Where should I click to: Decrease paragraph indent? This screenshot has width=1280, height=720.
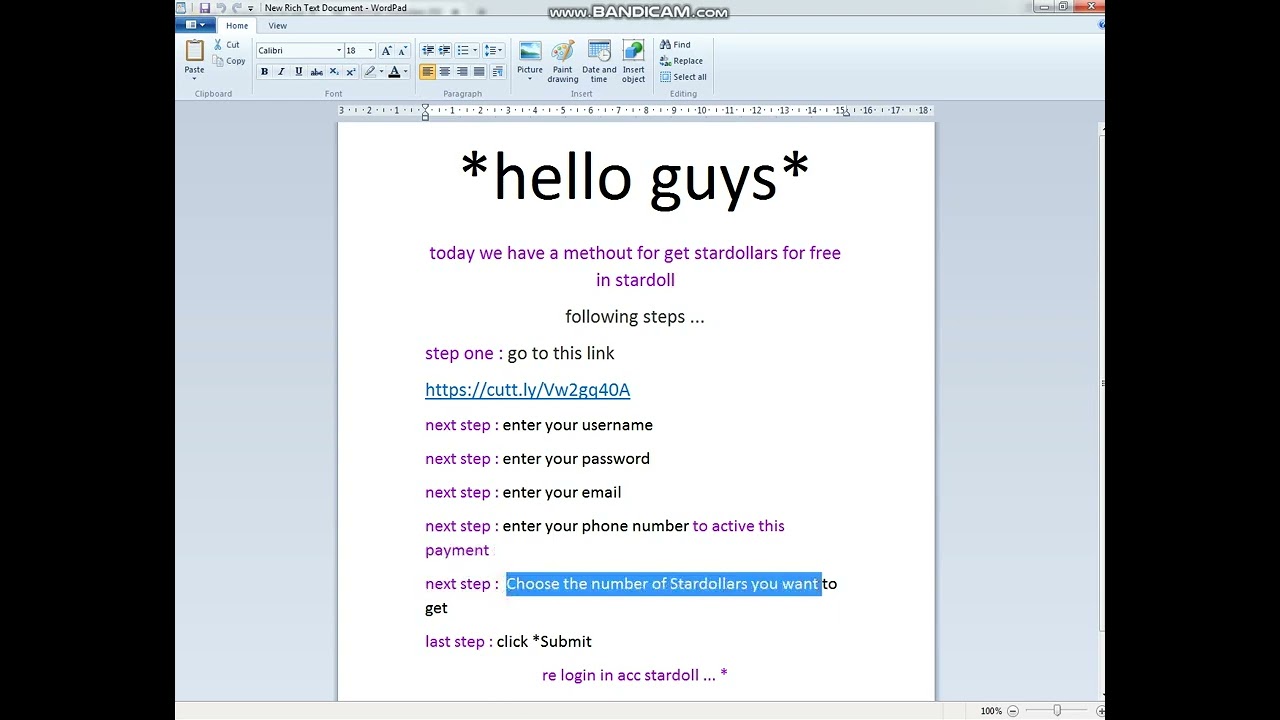pyautogui.click(x=428, y=50)
